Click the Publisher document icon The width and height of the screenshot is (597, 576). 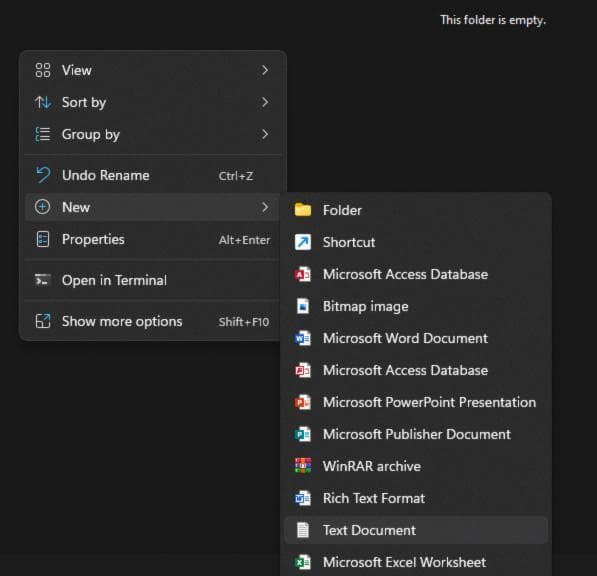(x=303, y=434)
